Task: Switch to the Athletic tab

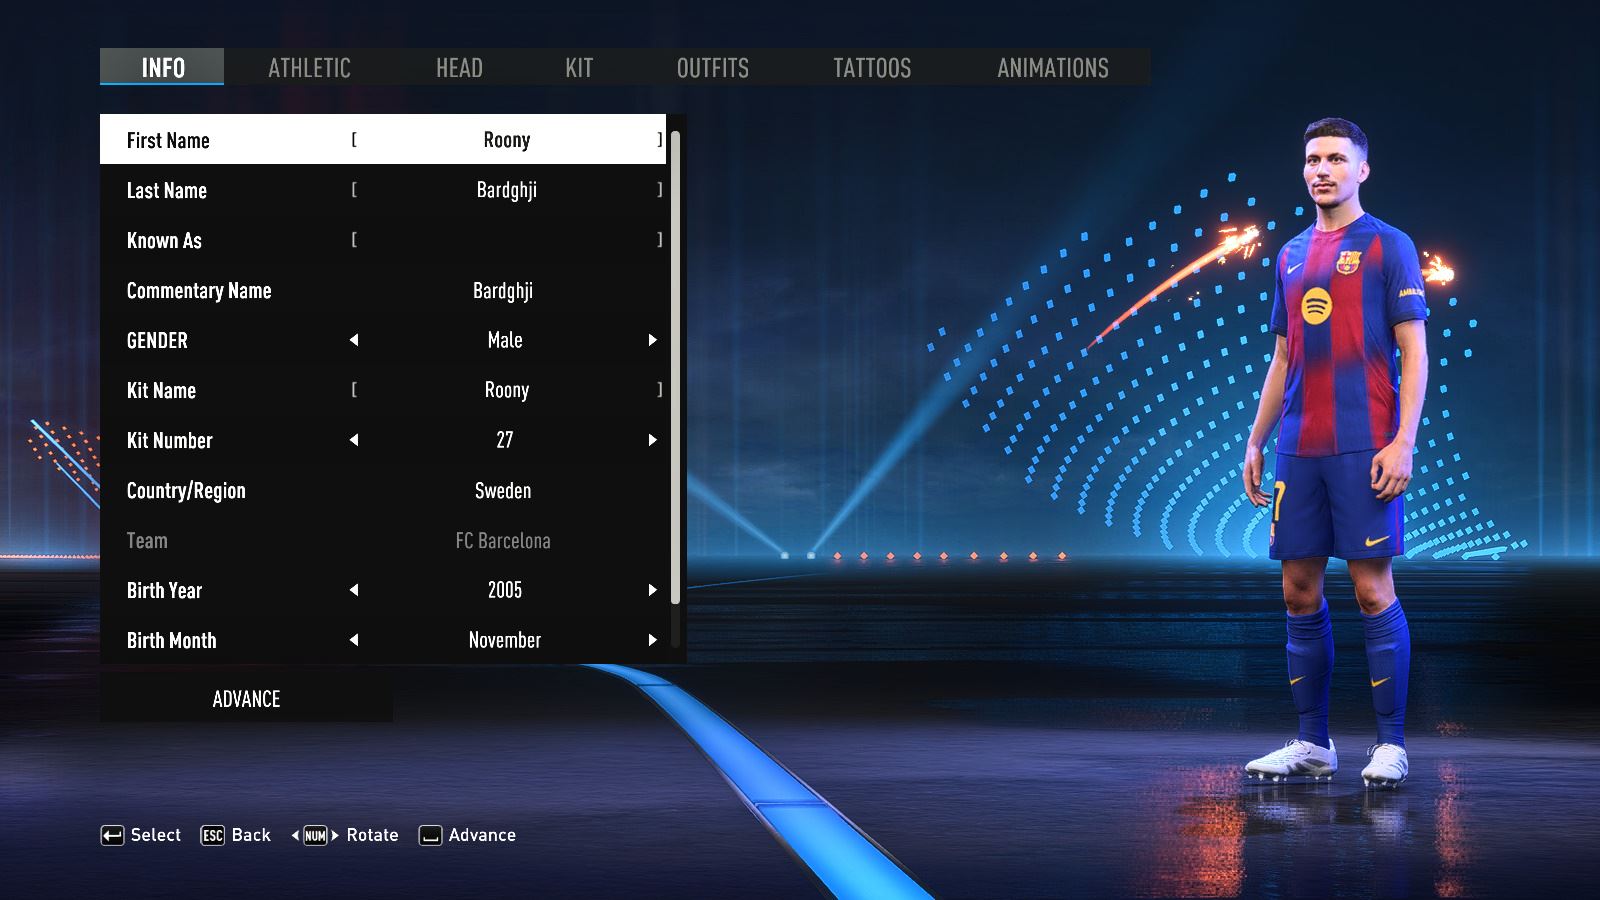Action: click(x=309, y=68)
